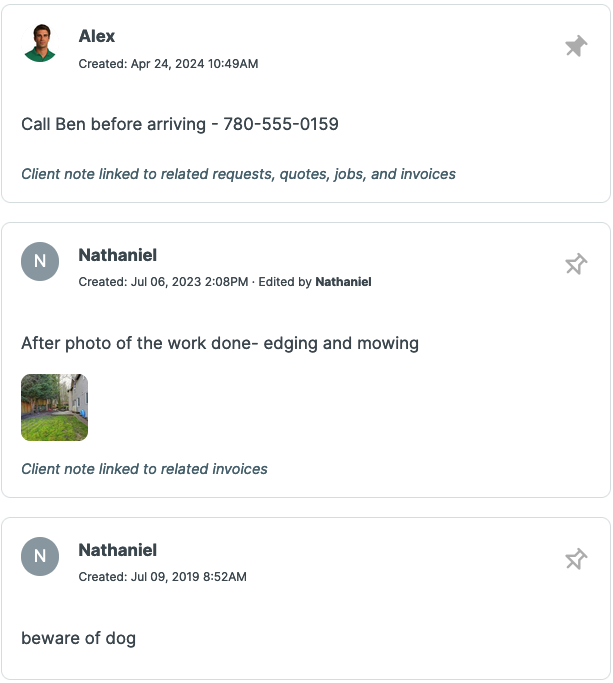Unpin Alex's note about calling Ben
The width and height of the screenshot is (613, 683).
(x=576, y=46)
